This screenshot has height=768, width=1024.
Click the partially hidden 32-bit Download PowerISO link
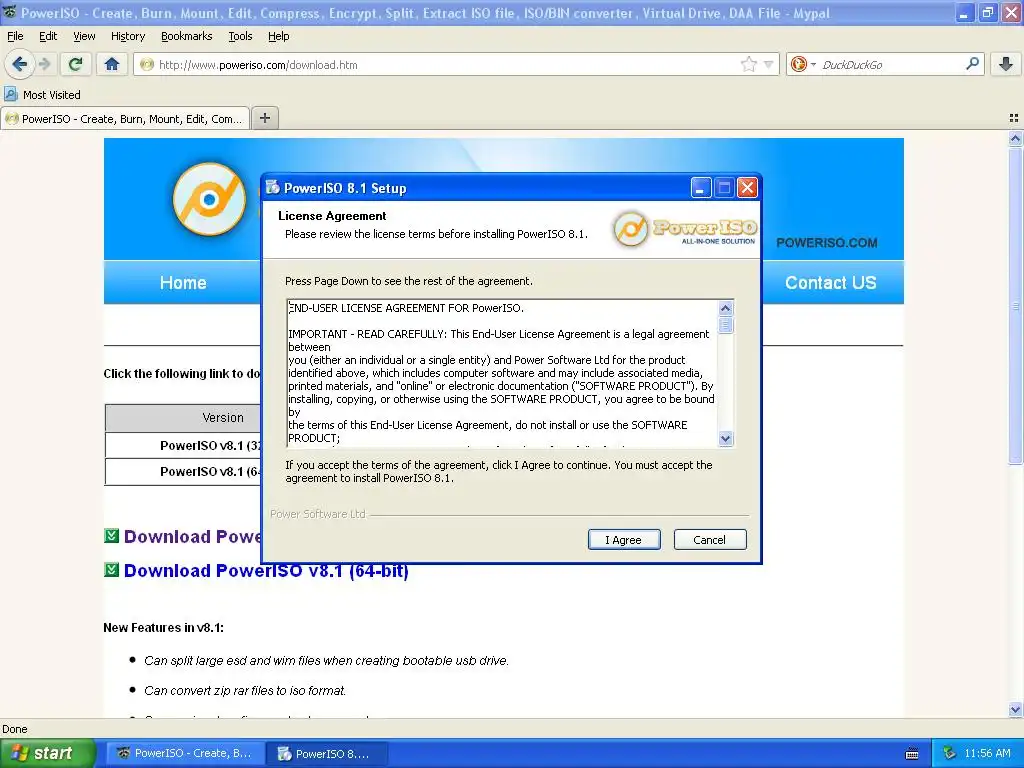point(192,537)
